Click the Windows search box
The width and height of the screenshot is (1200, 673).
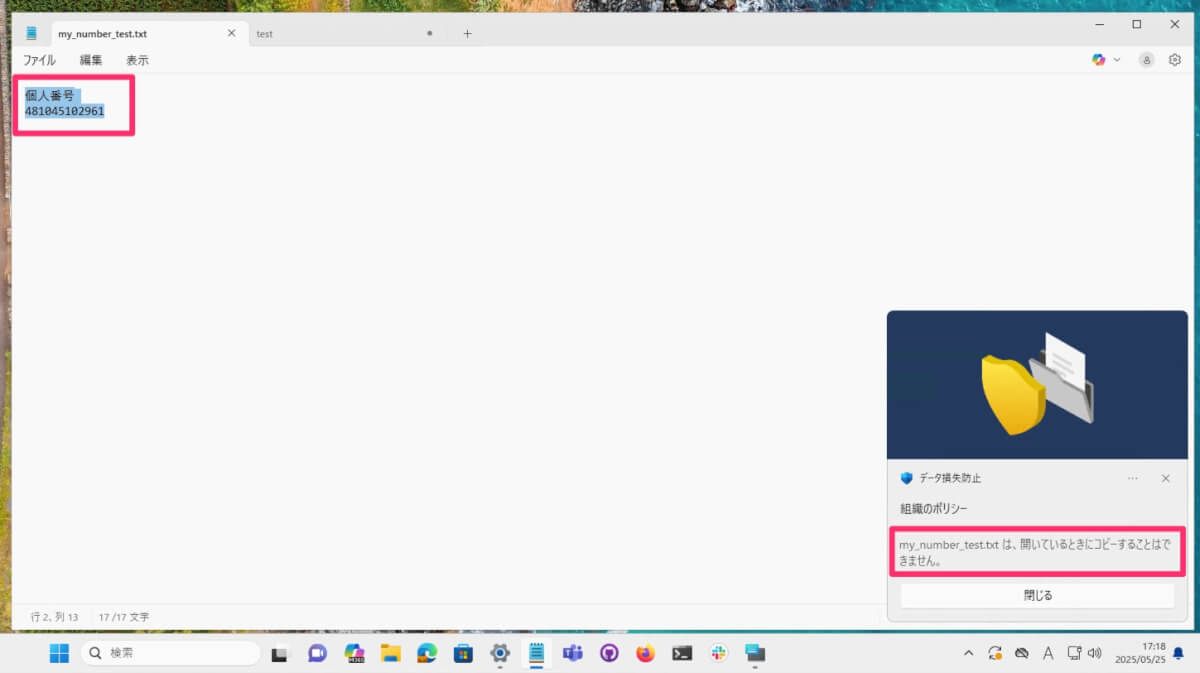[170, 652]
